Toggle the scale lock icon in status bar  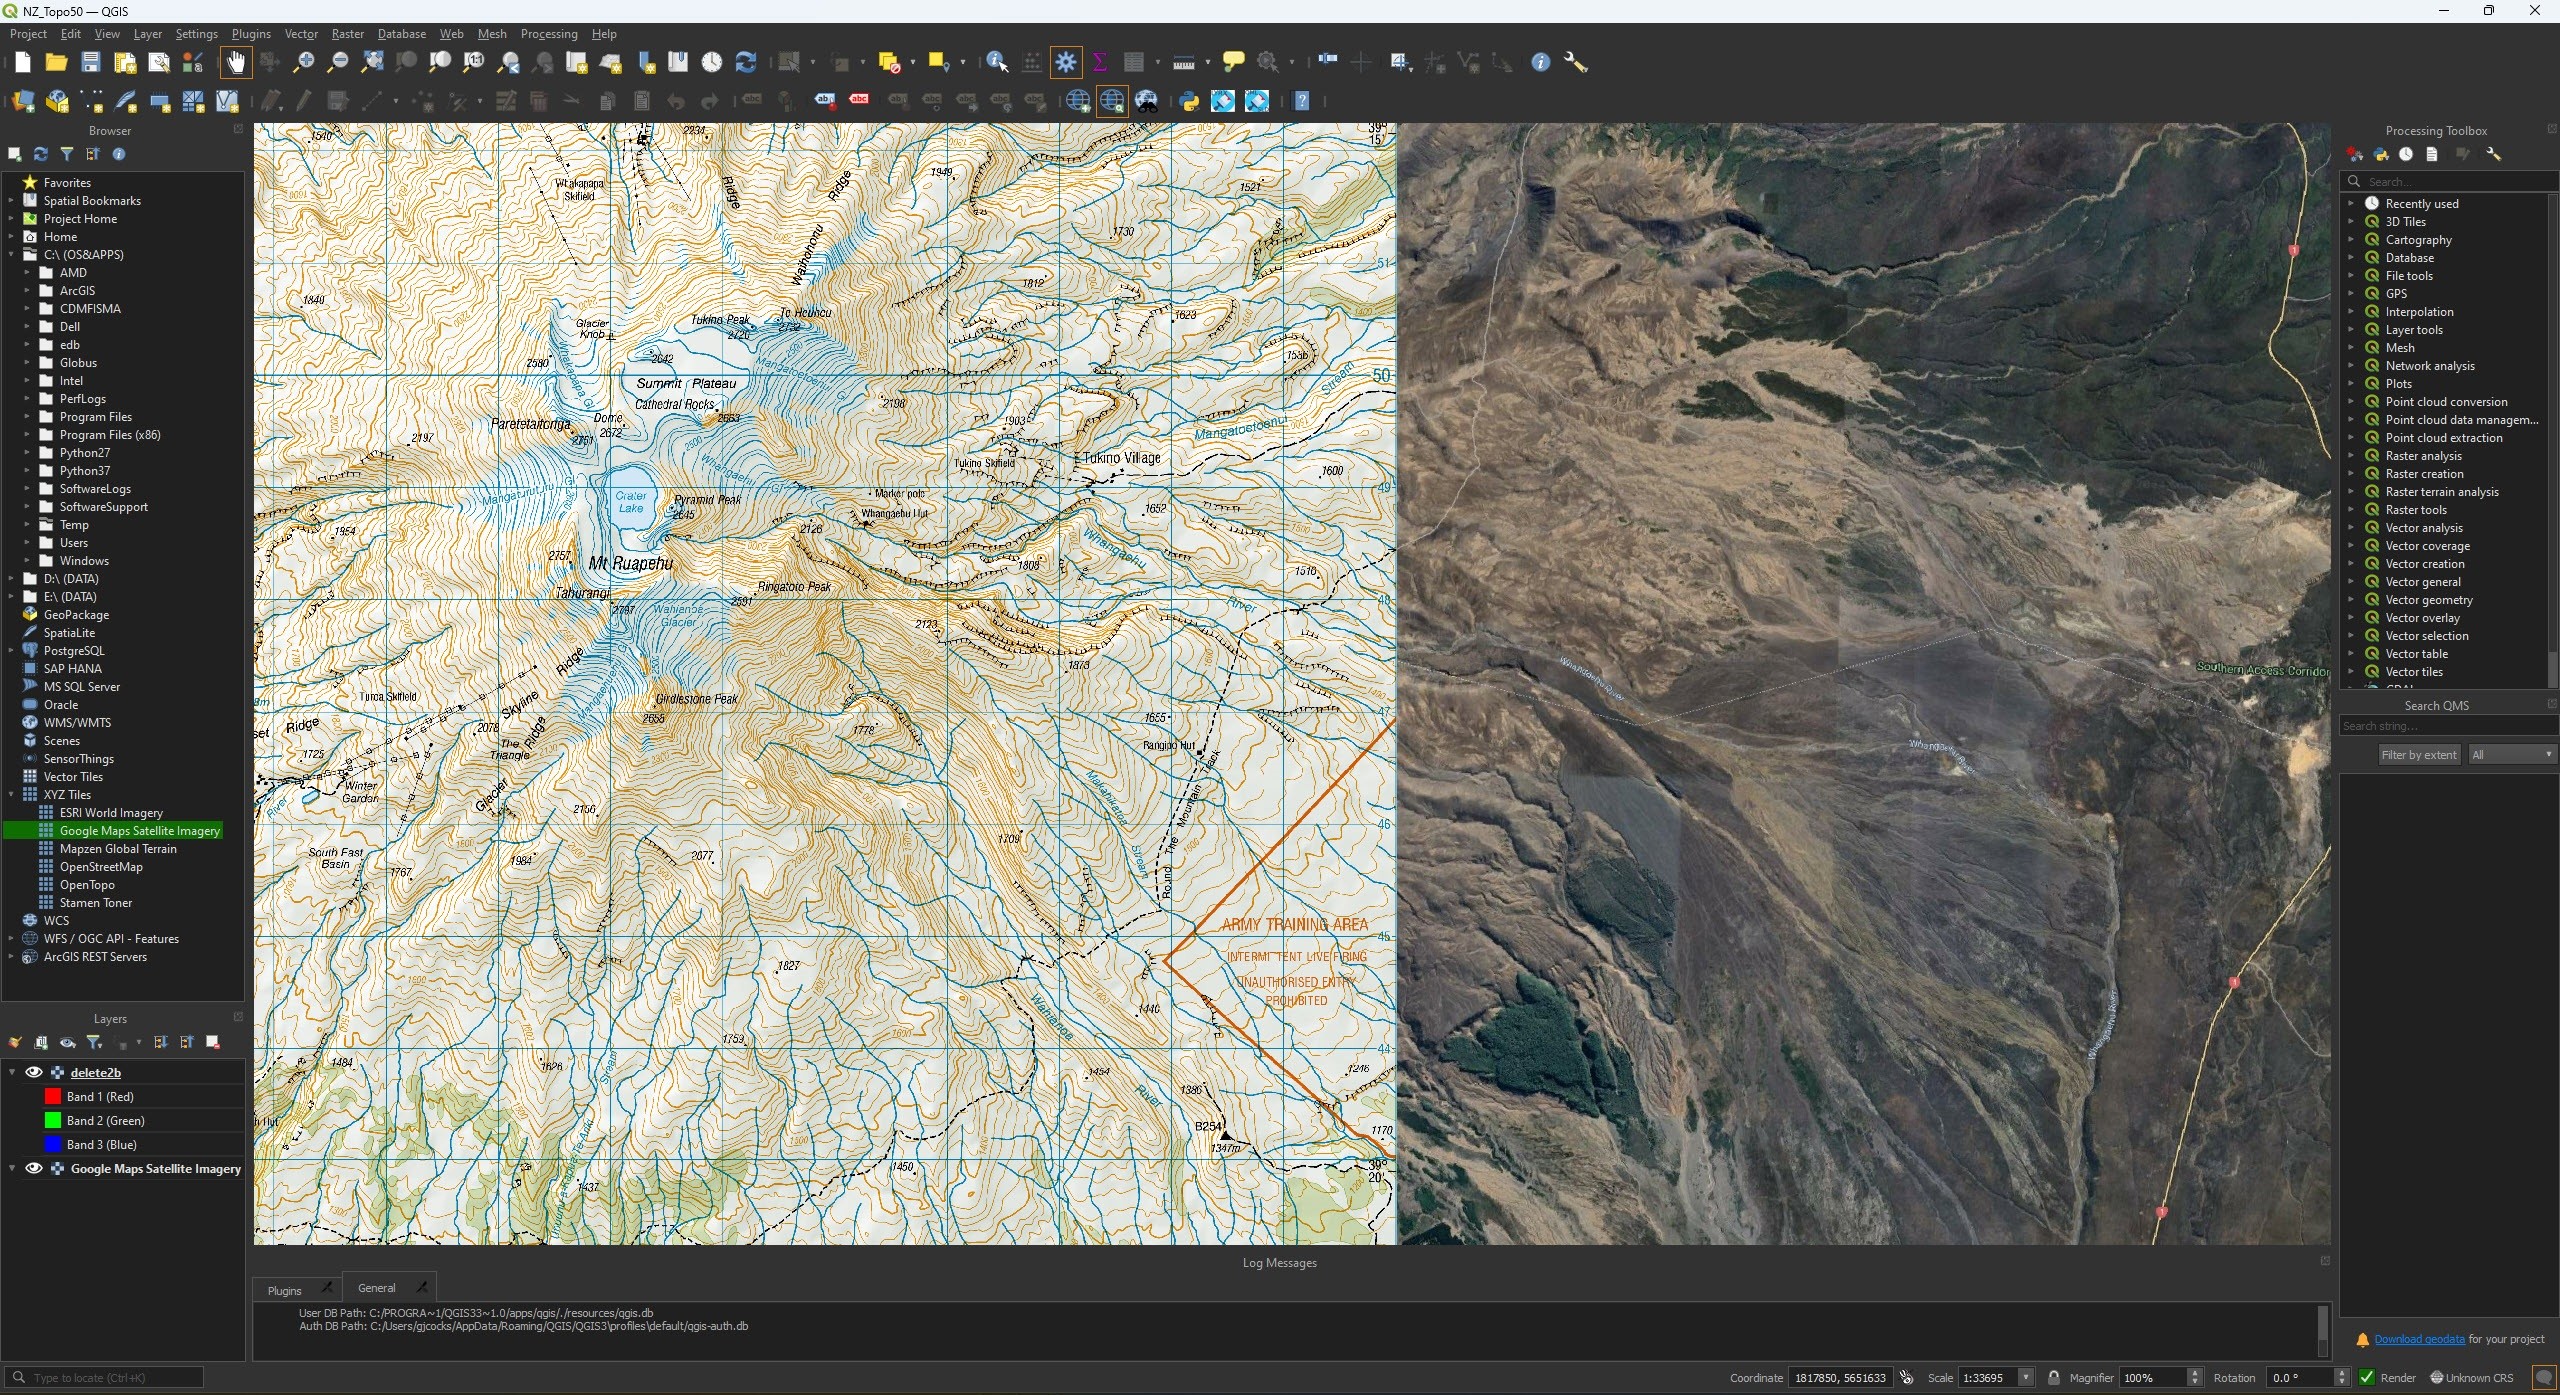(2053, 1378)
